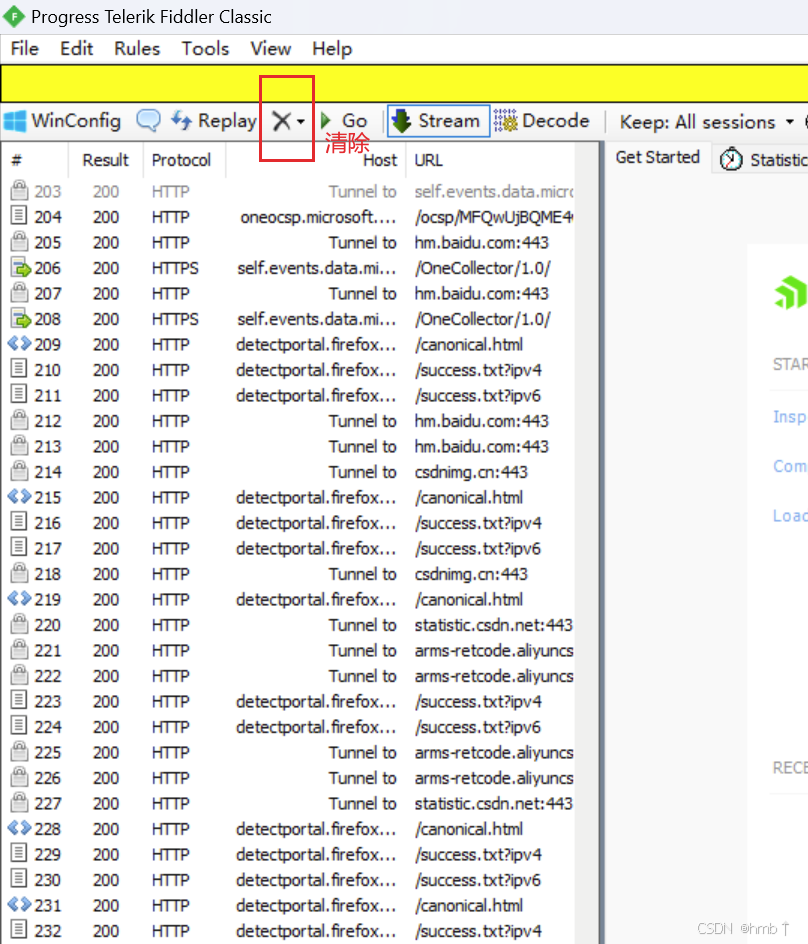Click document icon of session 216
The width and height of the screenshot is (808, 944).
[x=19, y=521]
